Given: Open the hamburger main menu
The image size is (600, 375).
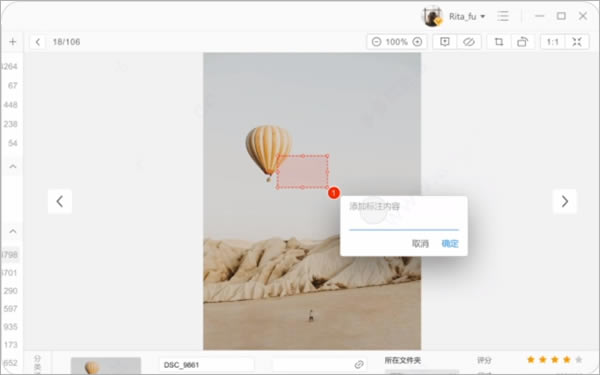Looking at the screenshot, I should click(503, 16).
